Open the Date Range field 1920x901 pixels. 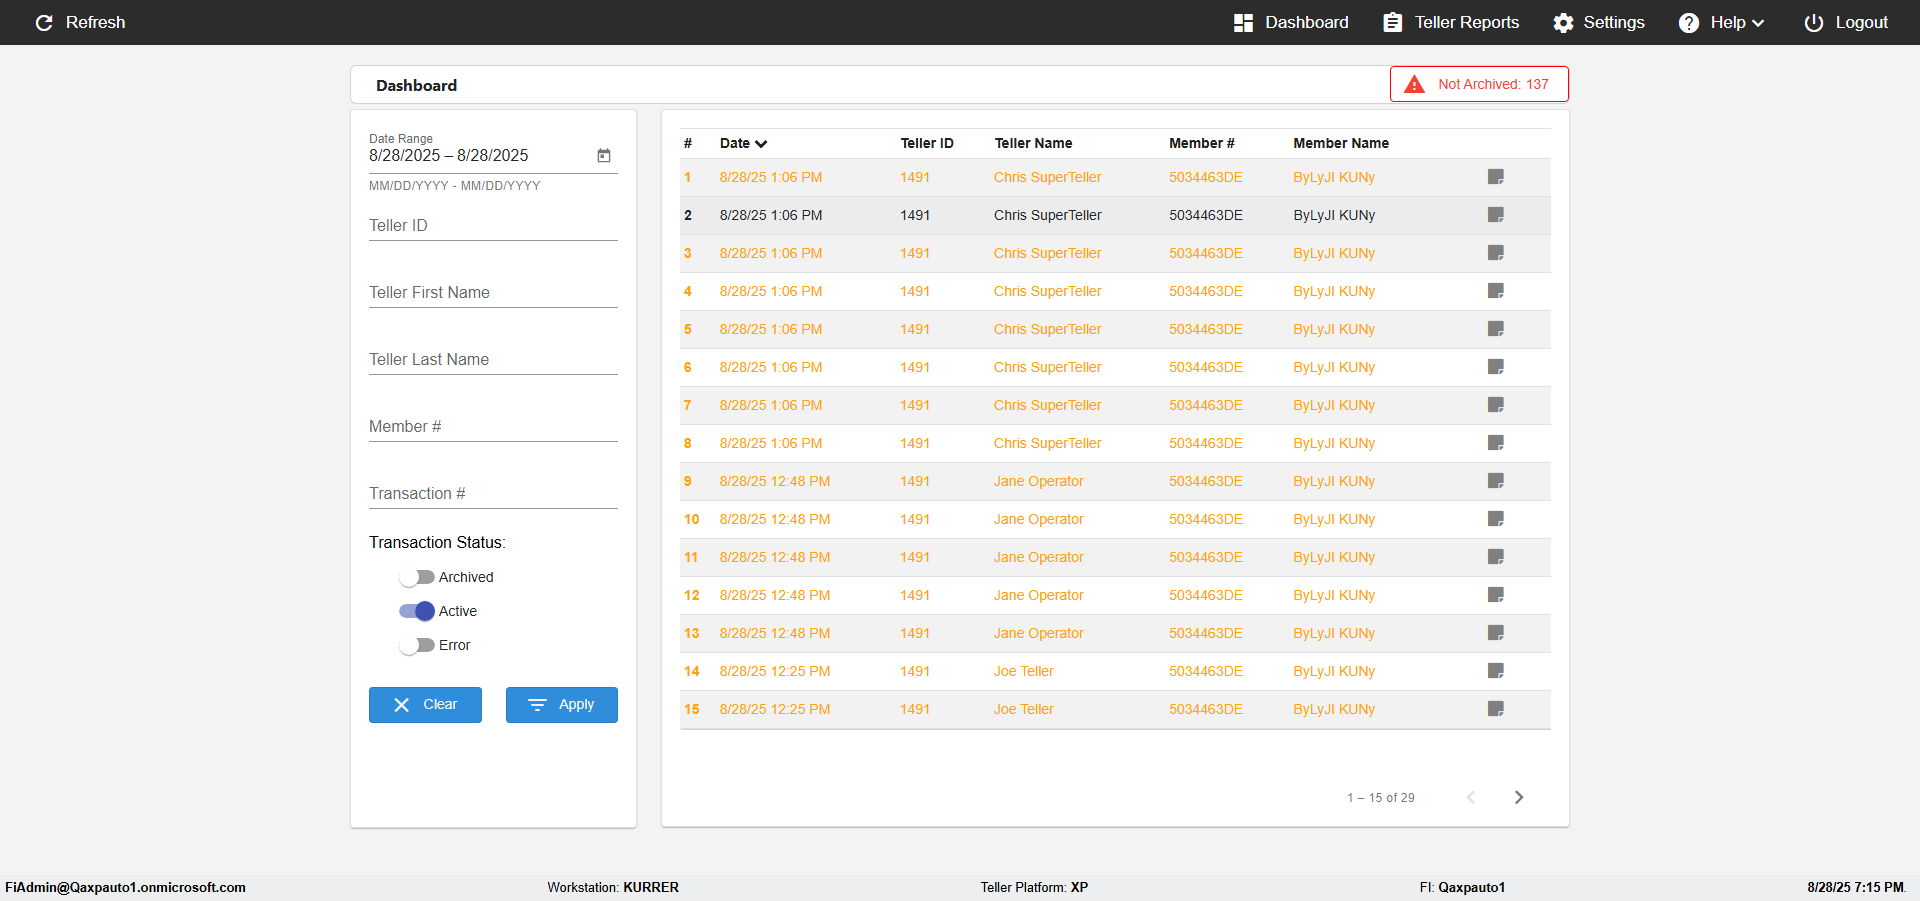(x=480, y=156)
